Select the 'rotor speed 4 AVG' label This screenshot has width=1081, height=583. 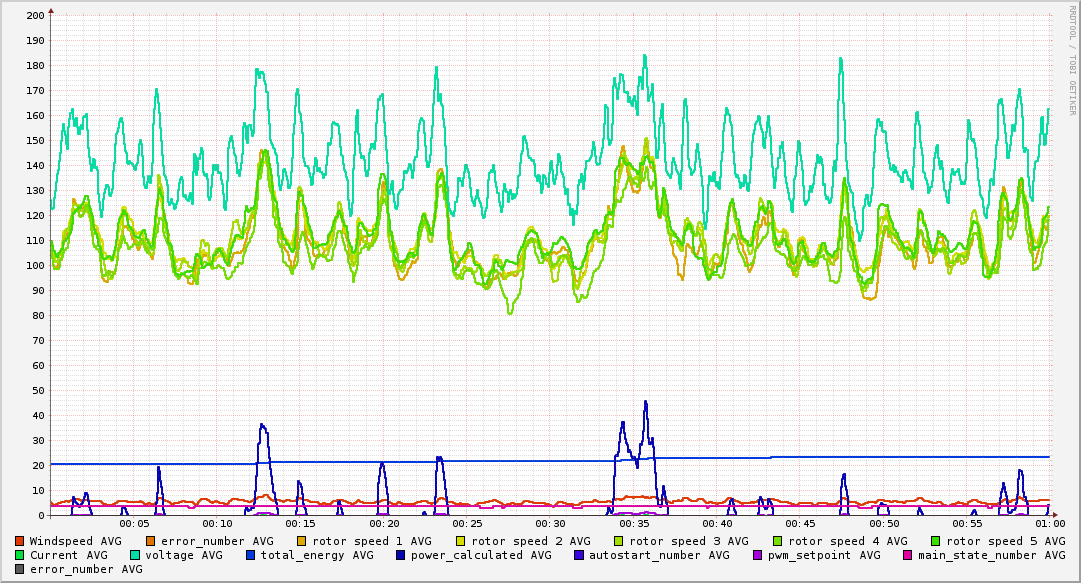848,542
